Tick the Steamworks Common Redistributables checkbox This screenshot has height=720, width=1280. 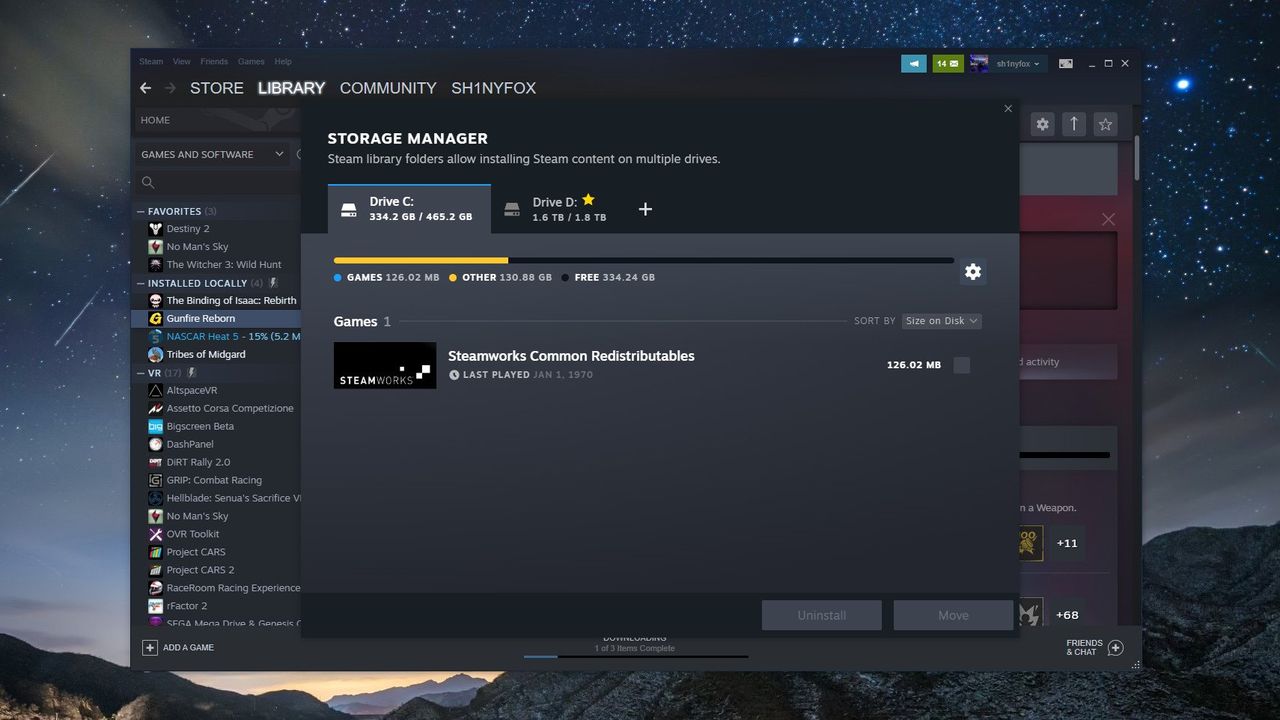click(961, 365)
